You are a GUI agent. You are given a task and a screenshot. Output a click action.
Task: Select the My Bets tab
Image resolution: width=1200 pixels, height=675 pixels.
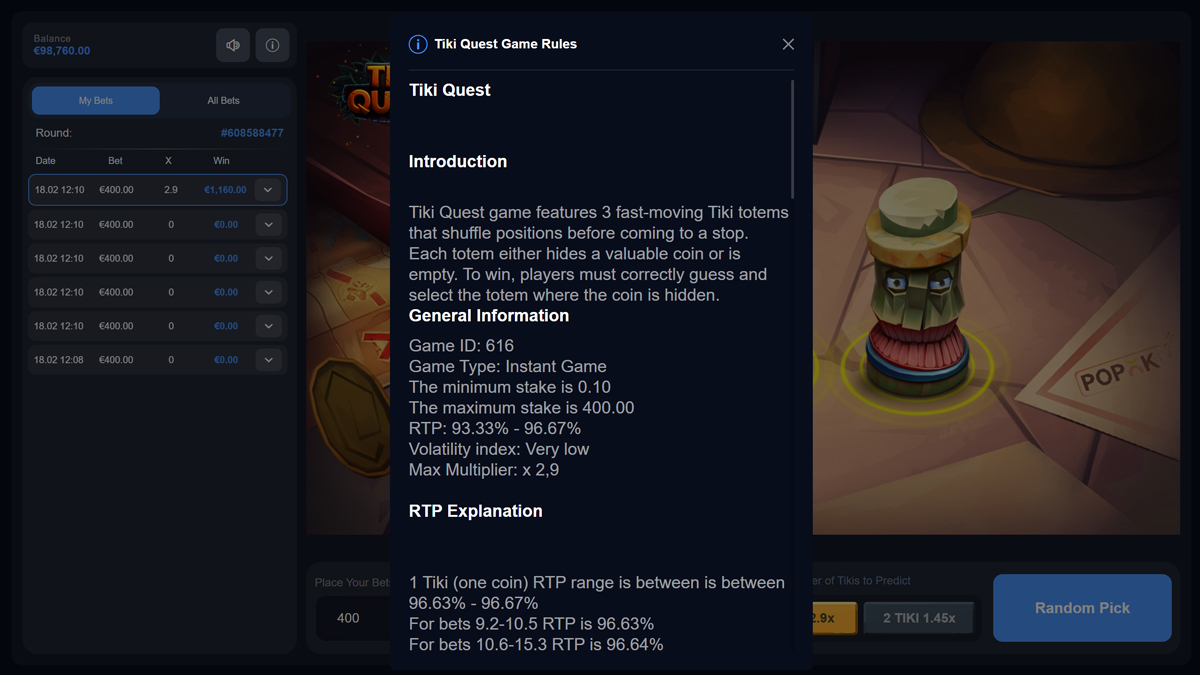(x=96, y=100)
